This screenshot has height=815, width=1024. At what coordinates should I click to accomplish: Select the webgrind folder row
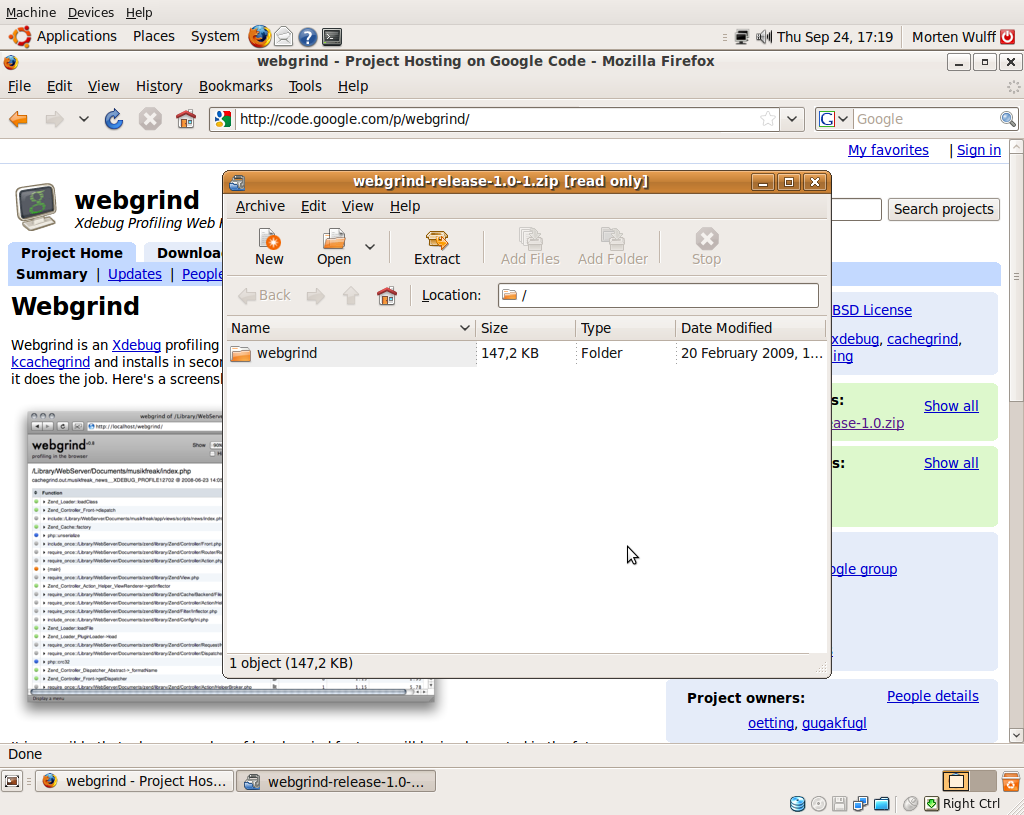click(x=526, y=353)
